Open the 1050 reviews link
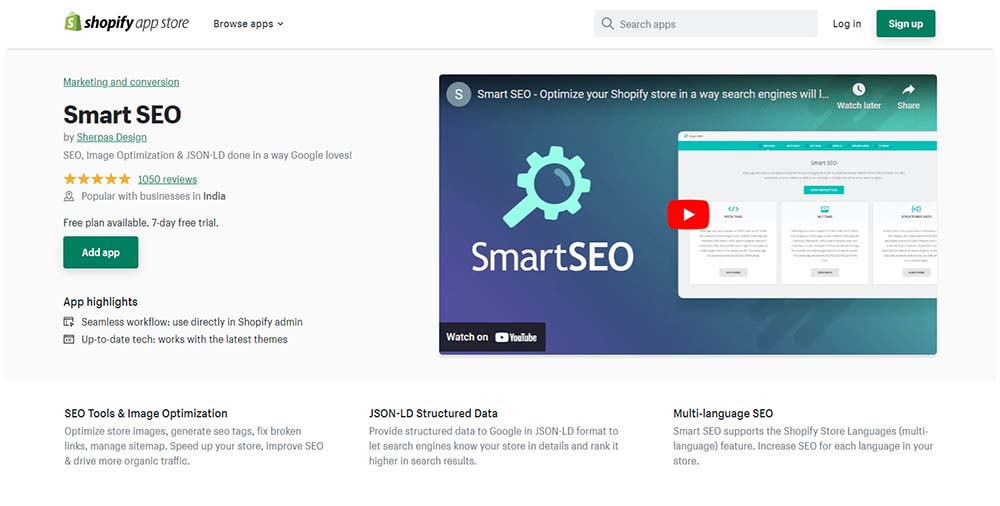This screenshot has height=506, width=1000. 167,179
